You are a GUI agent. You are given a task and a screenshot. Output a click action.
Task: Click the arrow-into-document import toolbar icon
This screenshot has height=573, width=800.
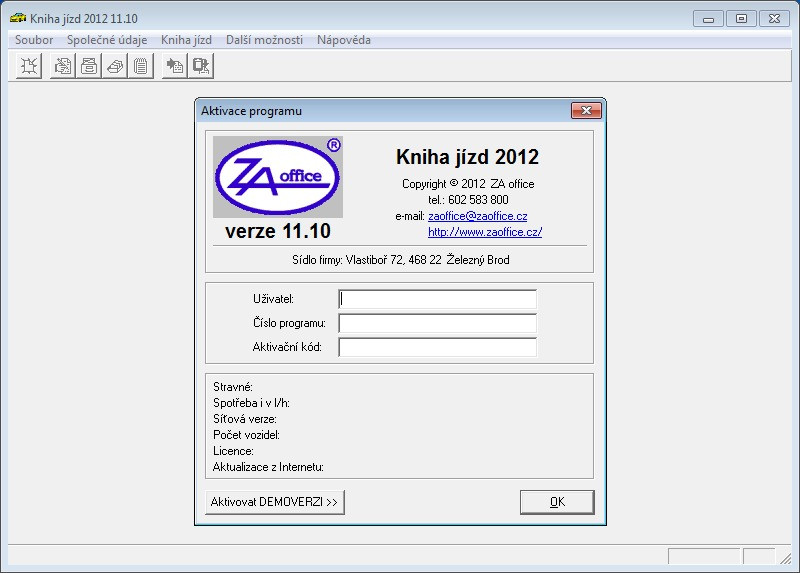point(174,66)
